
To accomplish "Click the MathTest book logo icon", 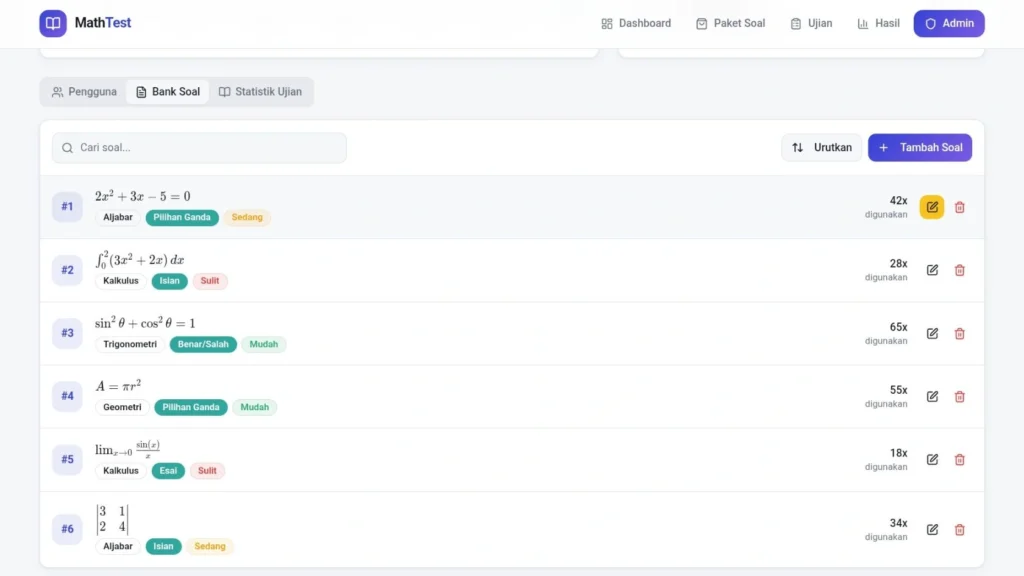I will (x=53, y=24).
